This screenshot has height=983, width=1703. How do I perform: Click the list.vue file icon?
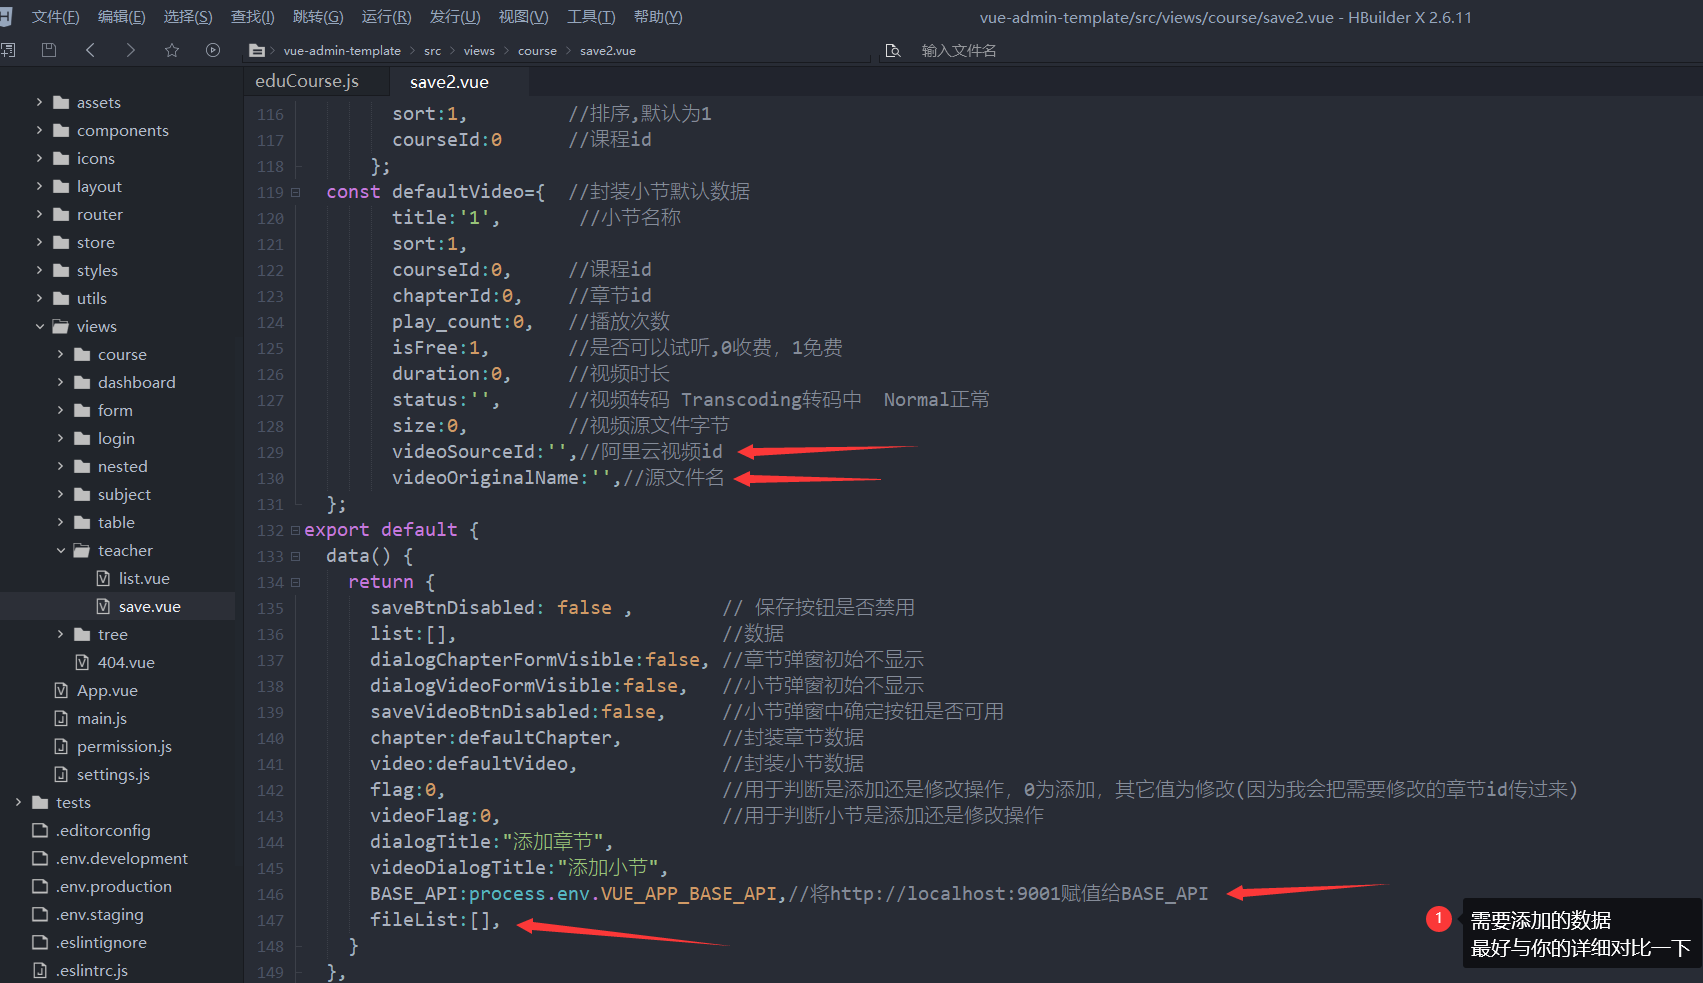coord(103,578)
